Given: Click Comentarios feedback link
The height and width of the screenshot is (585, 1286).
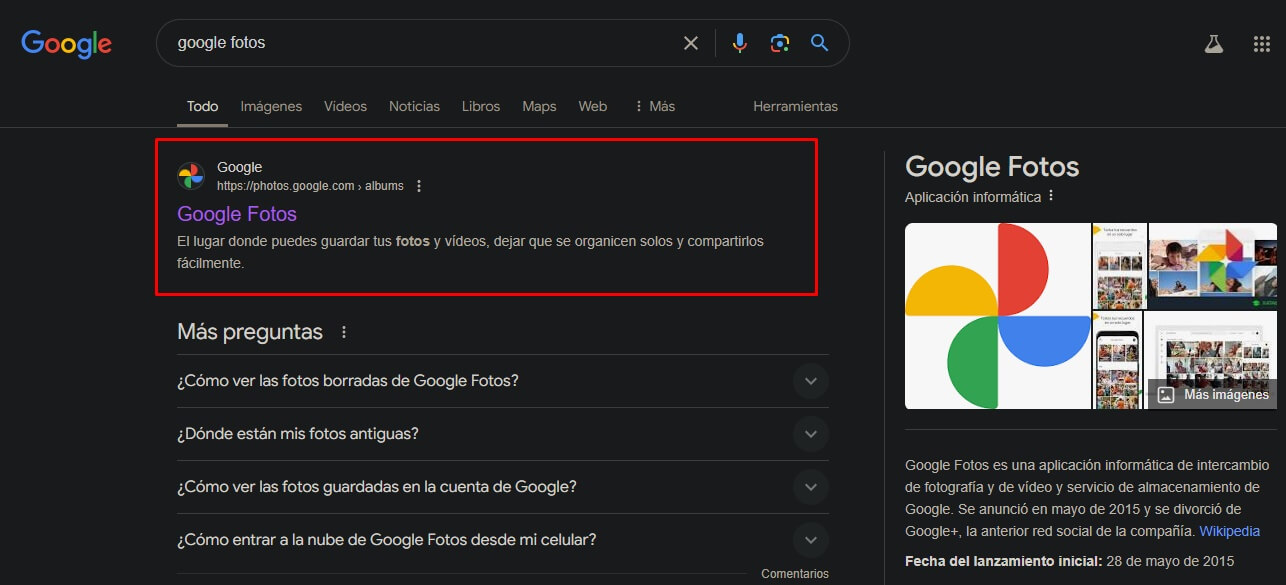Looking at the screenshot, I should [x=795, y=574].
